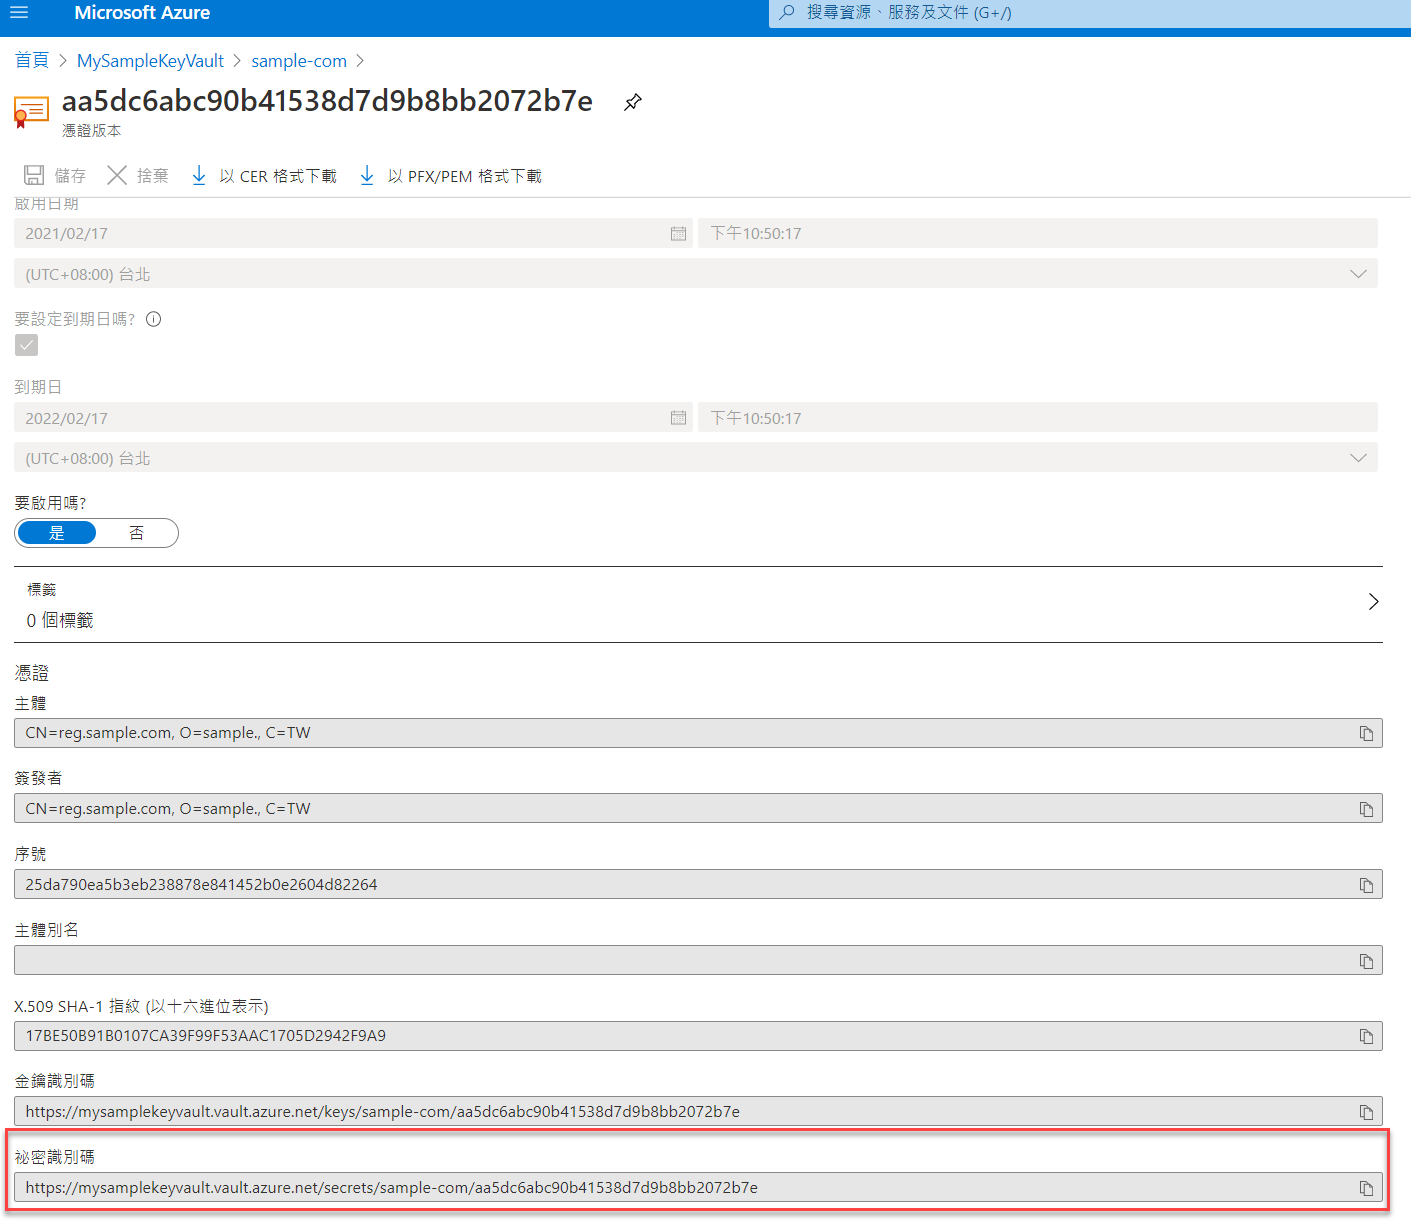Copy the serial number value

pos(1366,885)
